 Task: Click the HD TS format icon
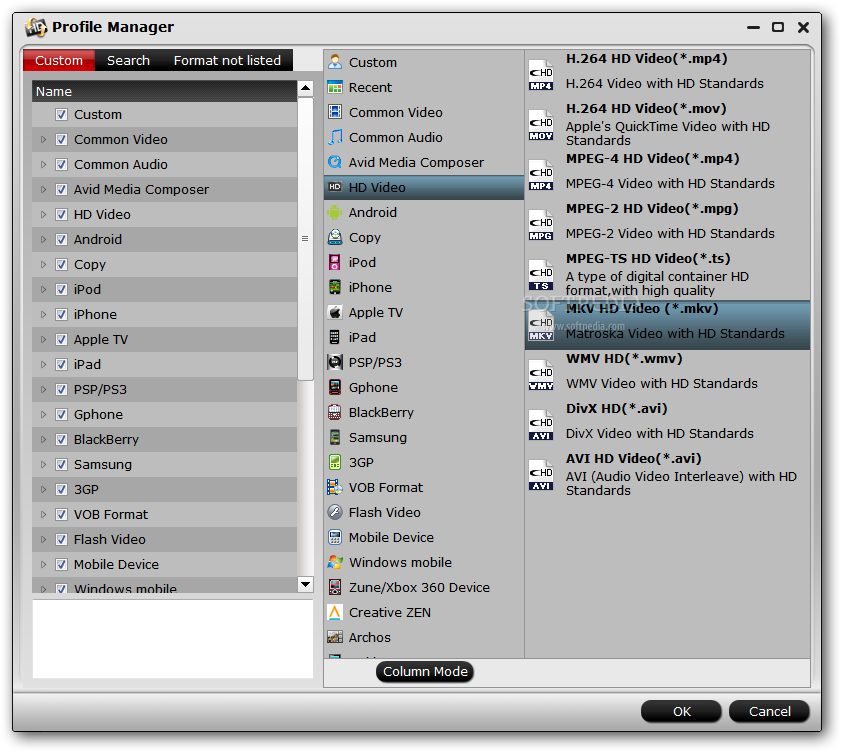(541, 275)
